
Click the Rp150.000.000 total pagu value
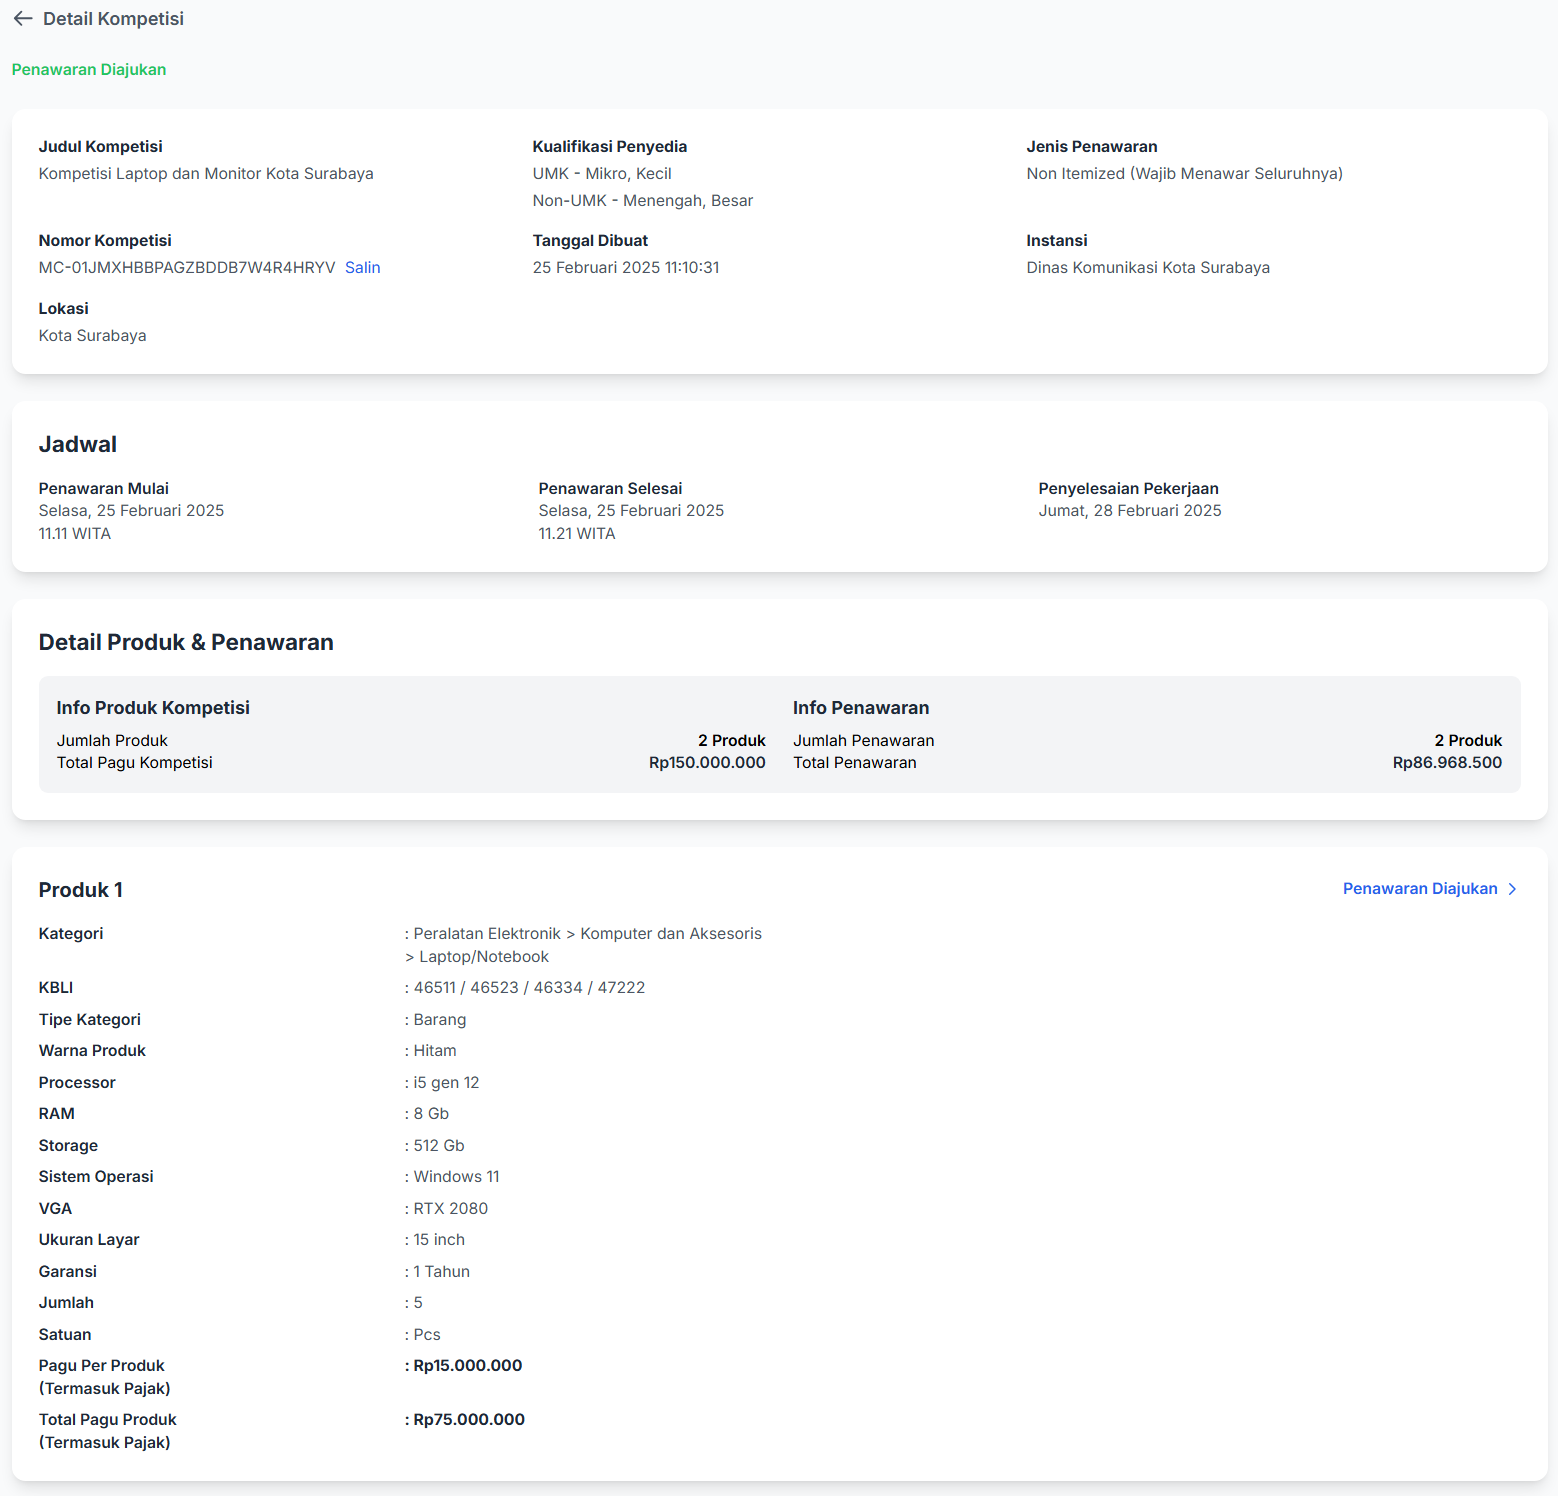tap(707, 763)
